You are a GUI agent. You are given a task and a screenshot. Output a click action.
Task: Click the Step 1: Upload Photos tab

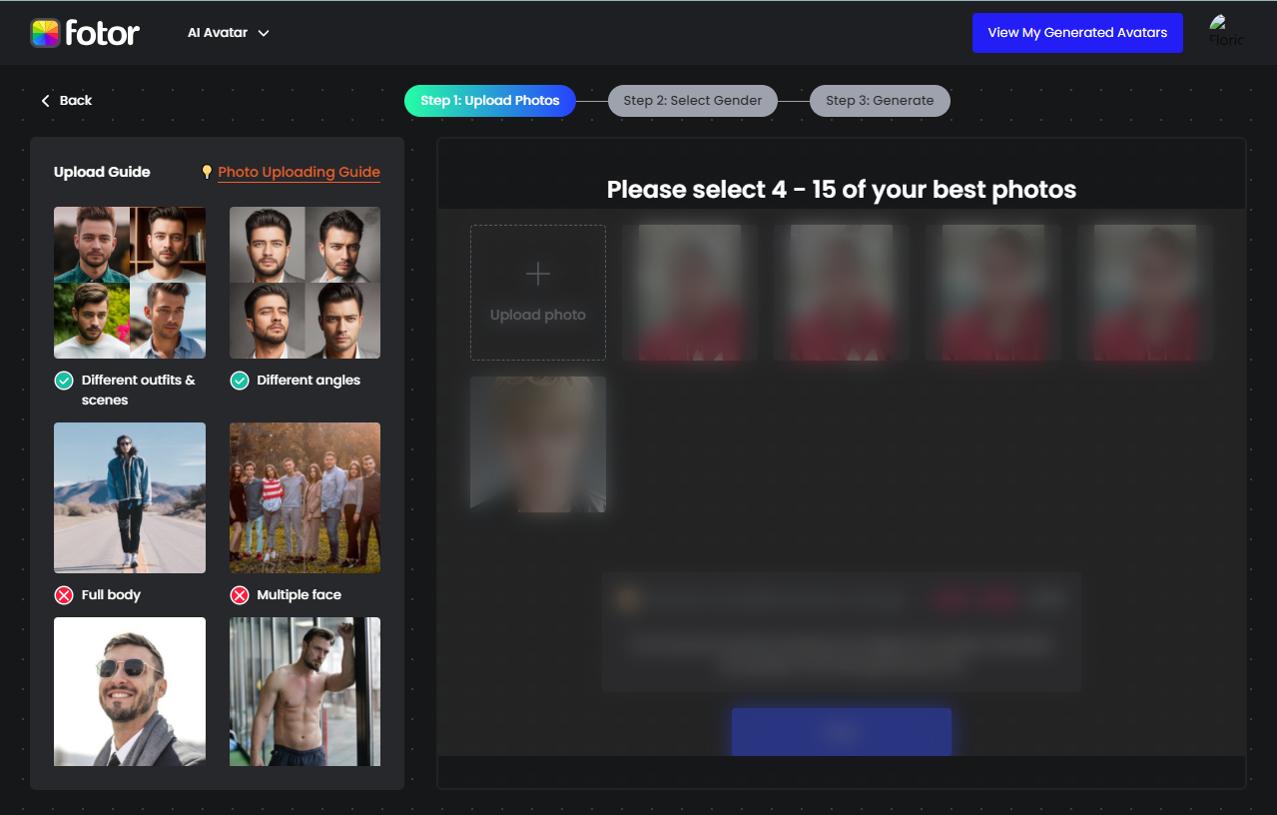pos(489,100)
